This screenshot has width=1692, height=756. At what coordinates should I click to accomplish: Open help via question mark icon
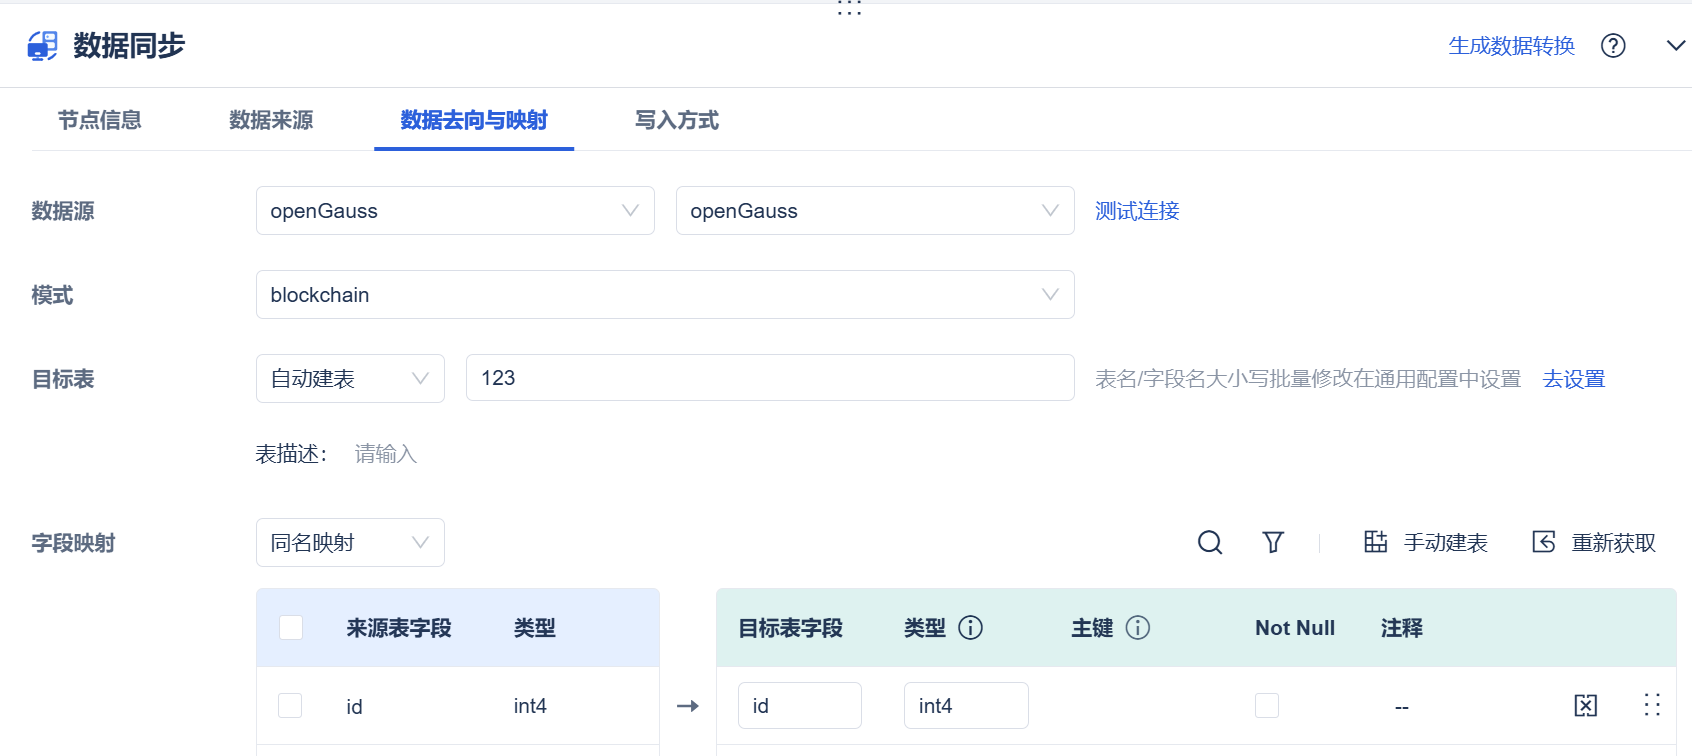tap(1613, 46)
